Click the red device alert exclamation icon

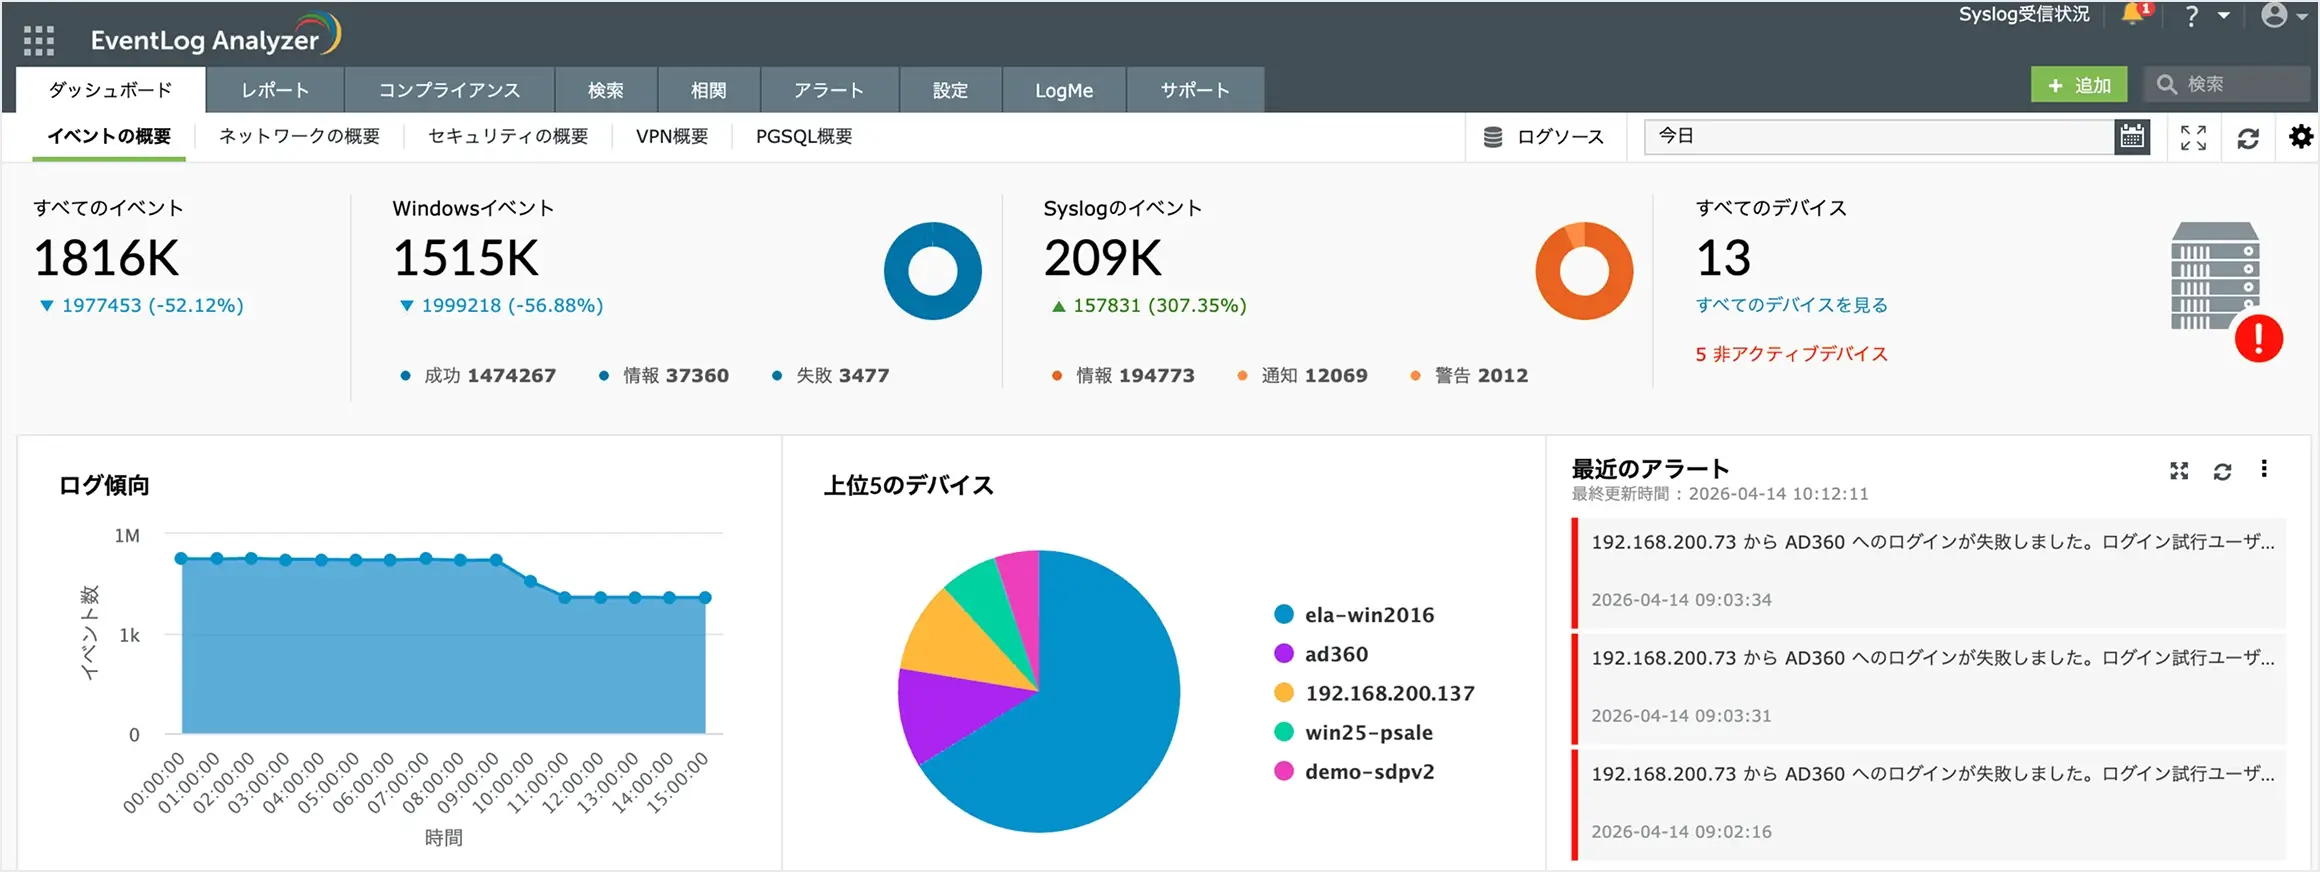tap(2259, 338)
